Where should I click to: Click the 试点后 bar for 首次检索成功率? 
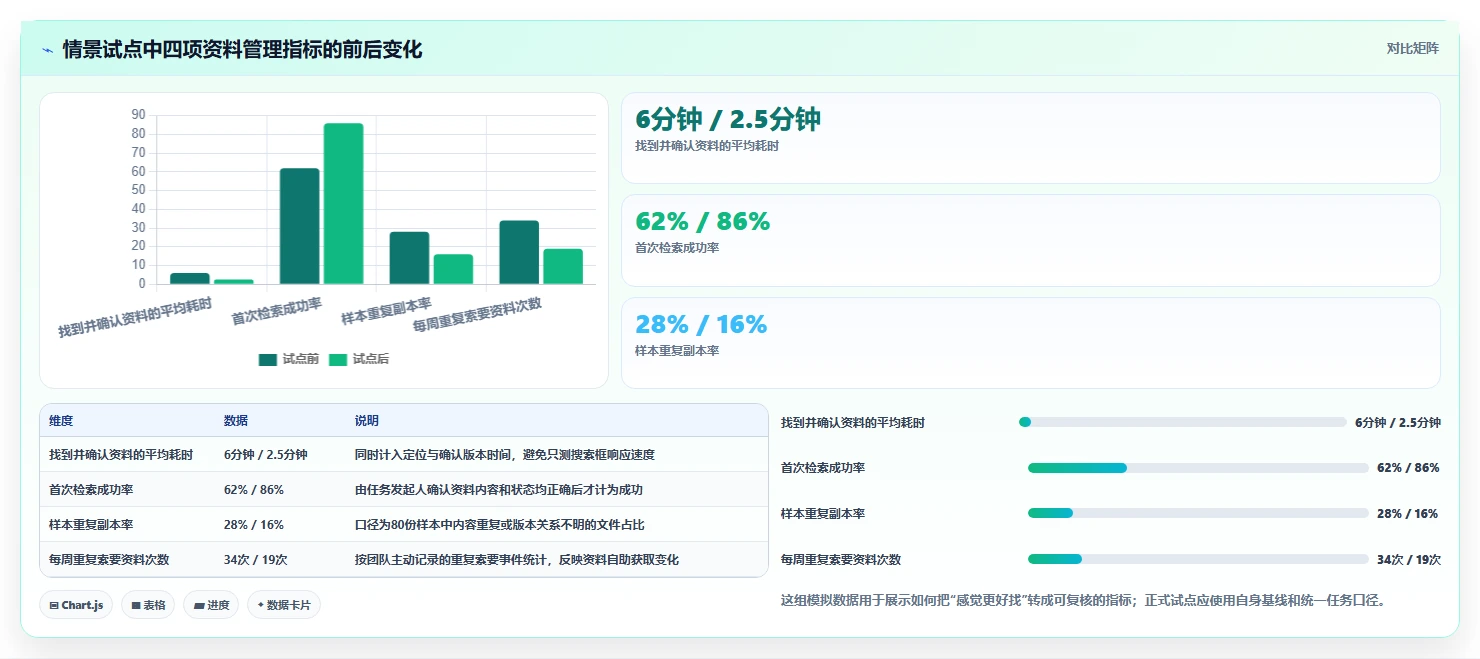tap(343, 204)
